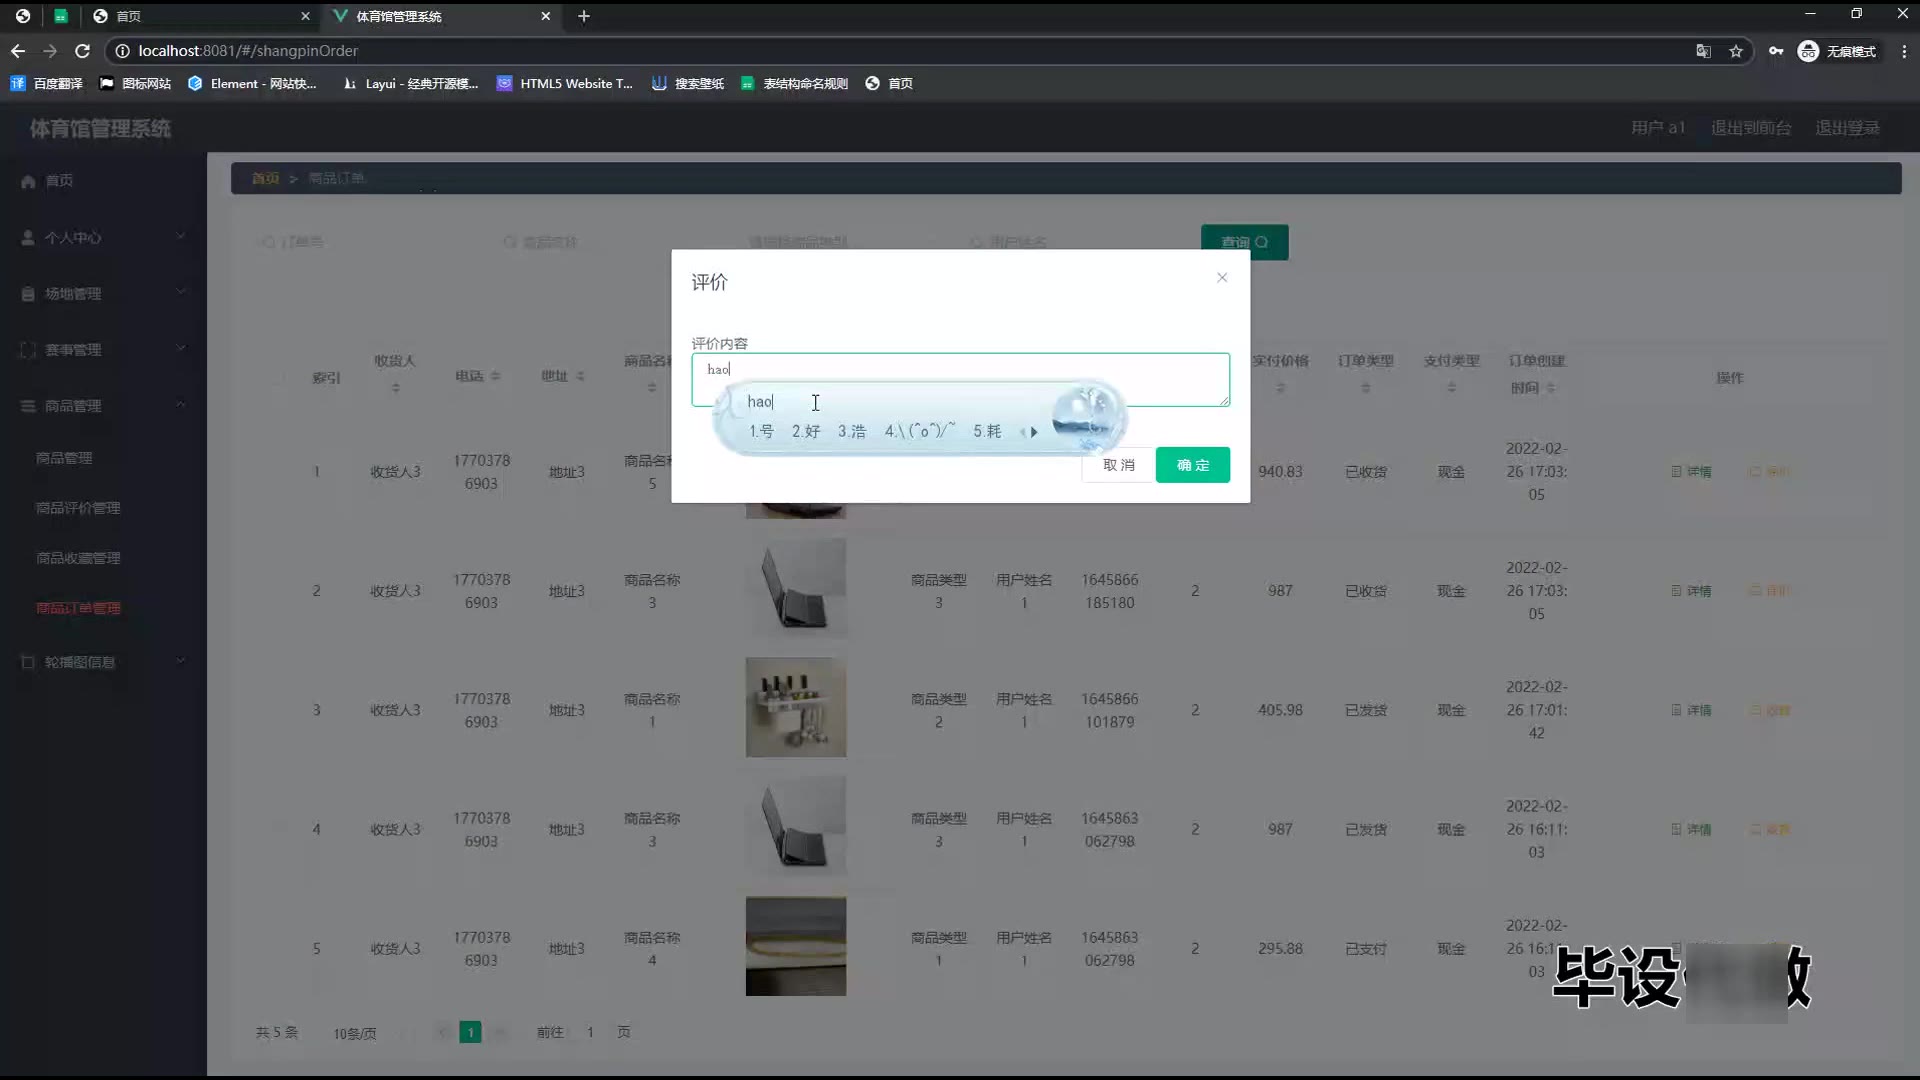Select IME candidate 2 好
This screenshot has width=1920, height=1080.
[806, 431]
